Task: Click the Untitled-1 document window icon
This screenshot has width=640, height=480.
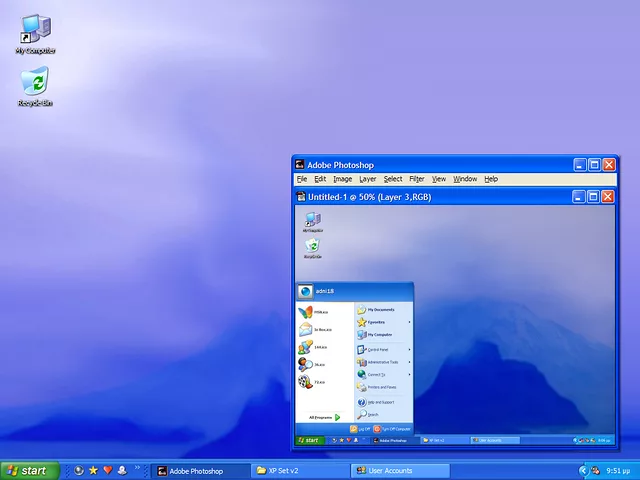Action: coord(301,197)
